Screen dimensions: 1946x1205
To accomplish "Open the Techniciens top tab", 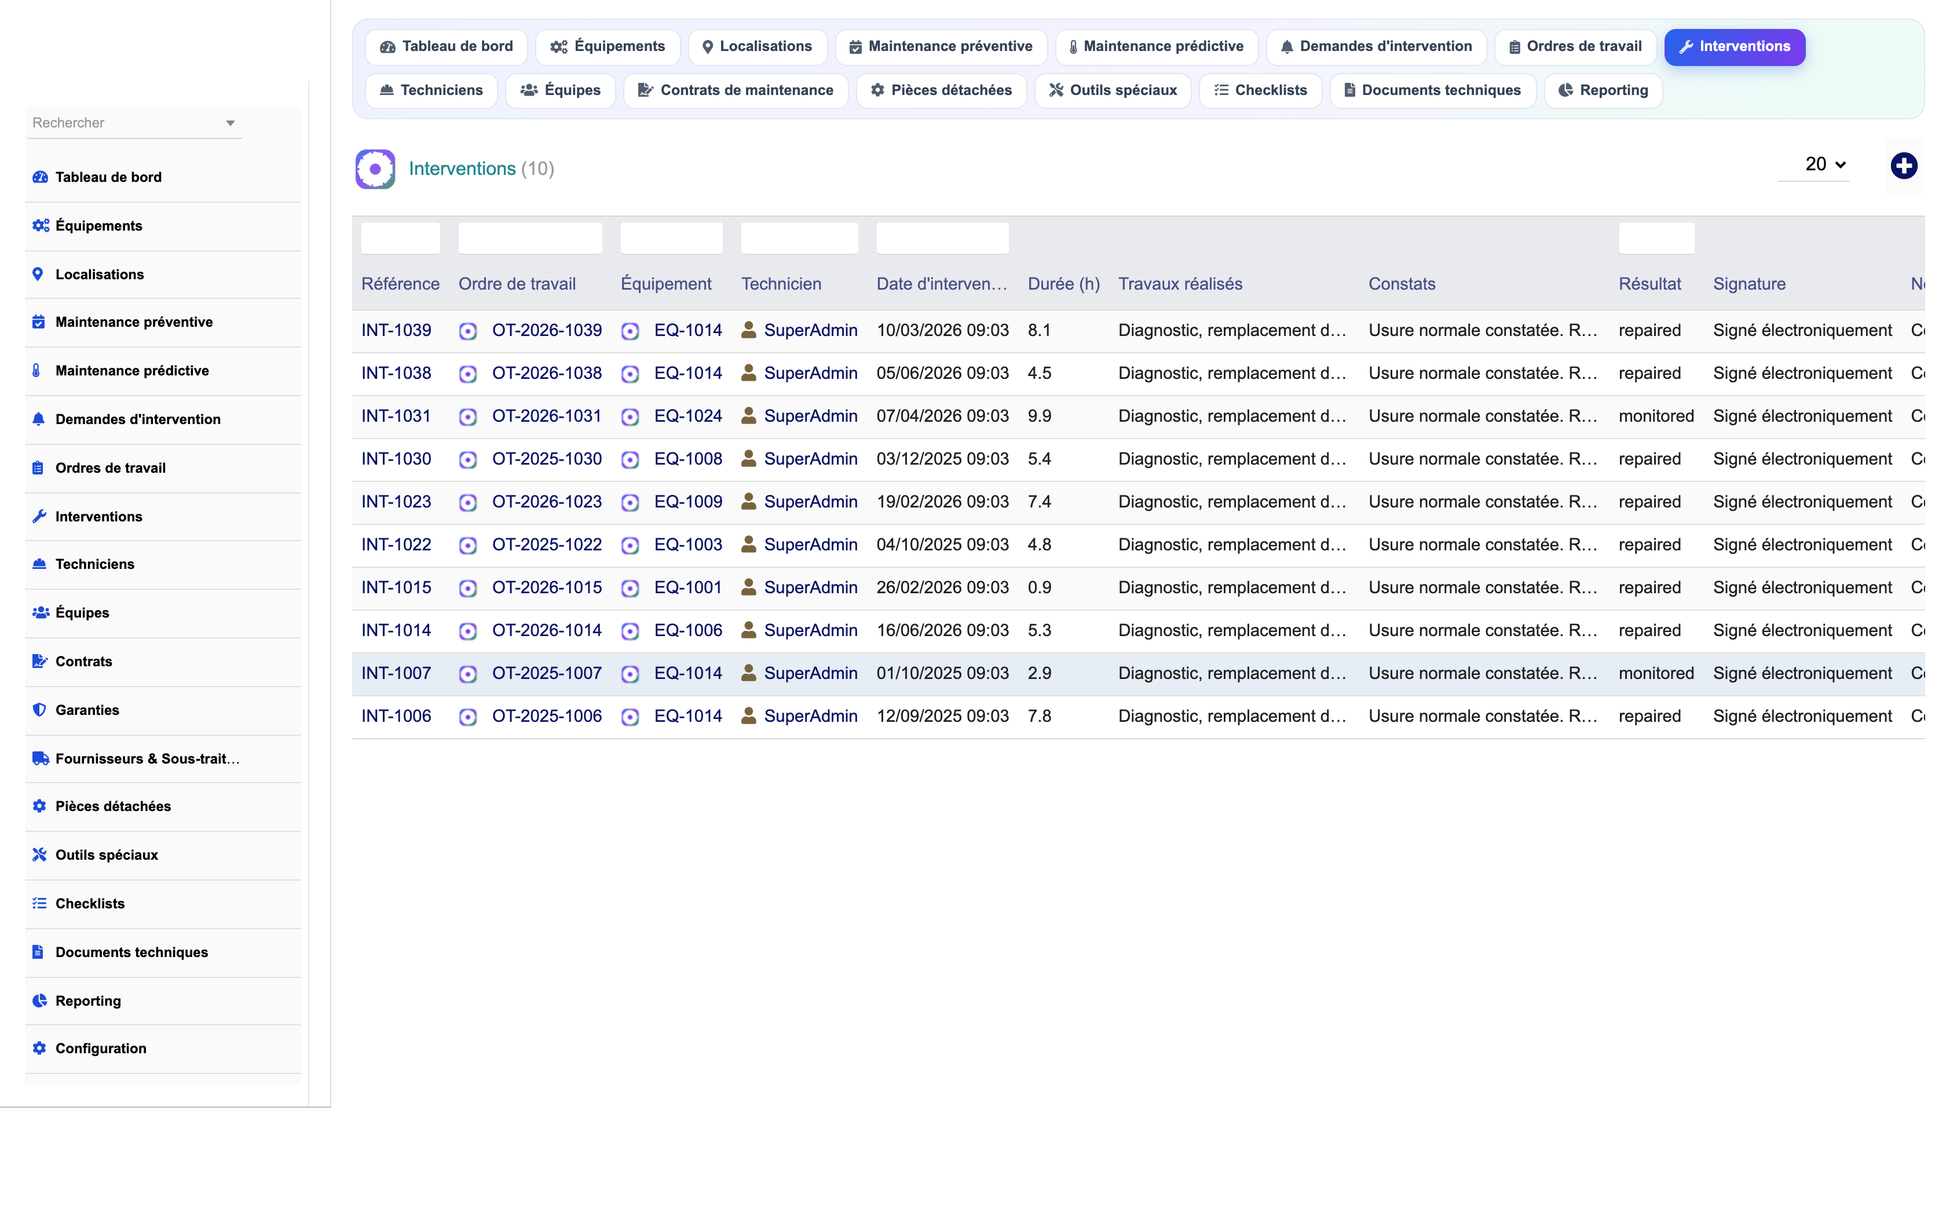I will 431,91.
